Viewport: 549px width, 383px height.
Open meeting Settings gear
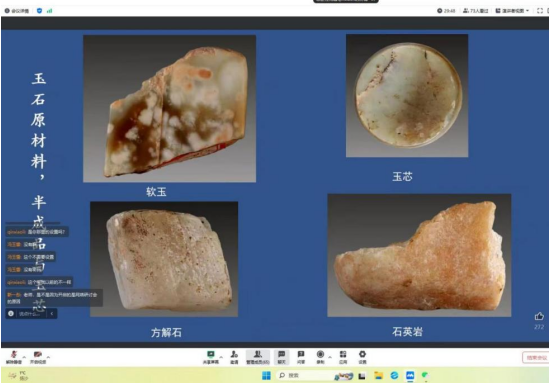(362, 357)
